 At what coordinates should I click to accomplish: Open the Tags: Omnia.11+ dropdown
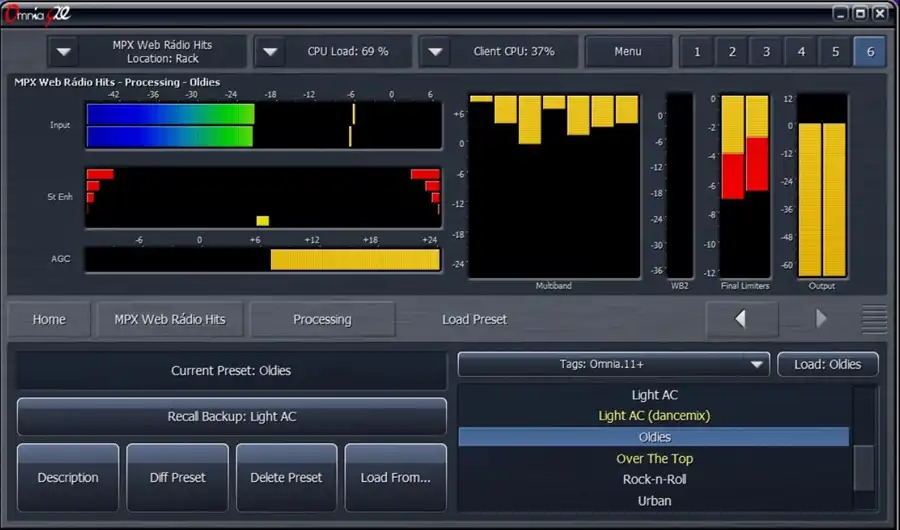pyautogui.click(x=614, y=365)
